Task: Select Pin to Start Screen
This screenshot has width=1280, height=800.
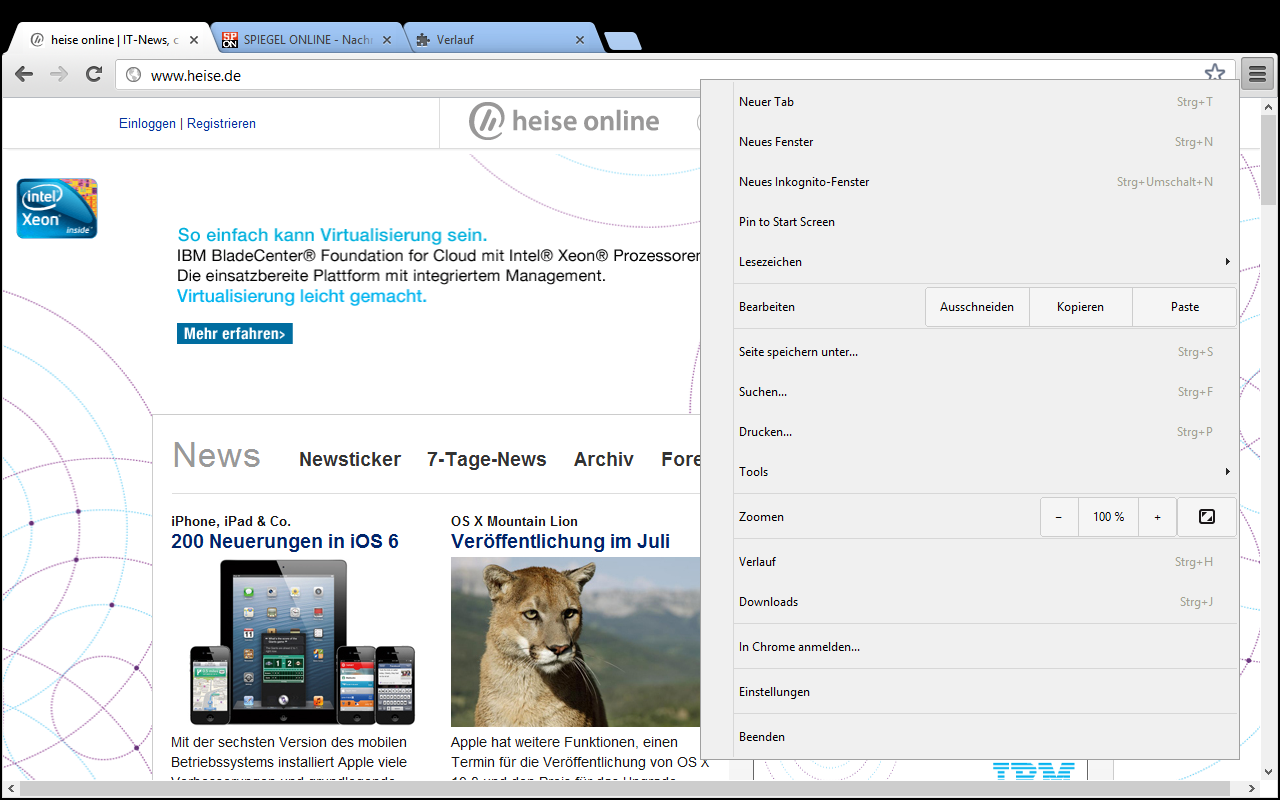Action: (986, 222)
